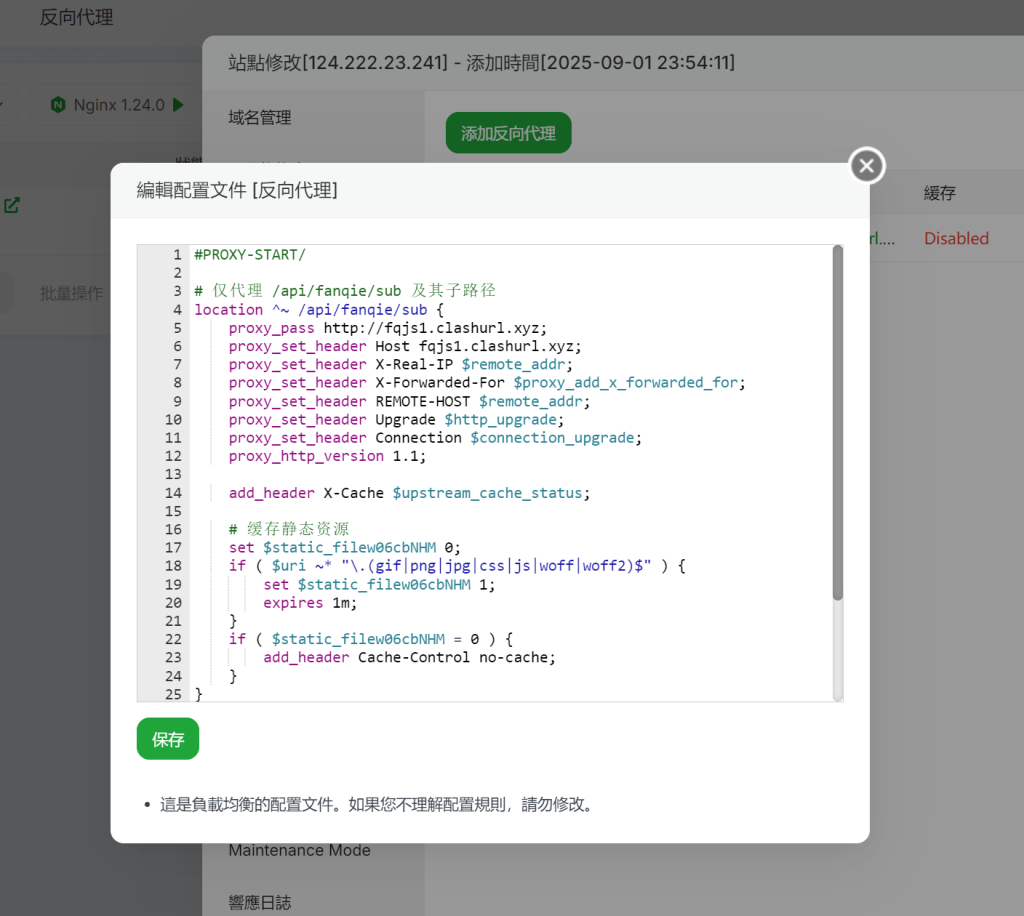1024x916 pixels.
Task: Click the Disabled cache status text
Action: [956, 238]
